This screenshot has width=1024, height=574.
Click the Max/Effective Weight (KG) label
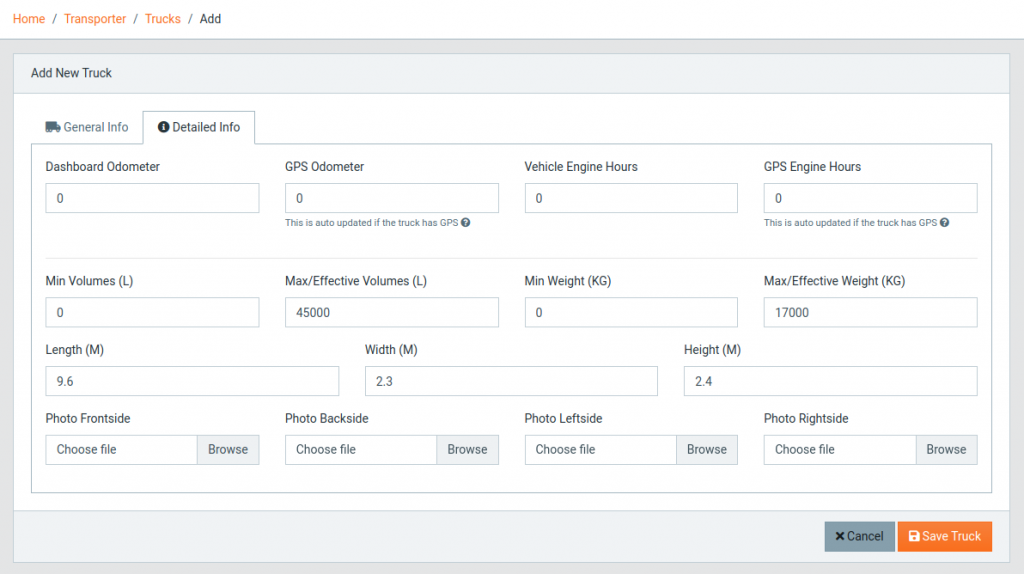835,281
